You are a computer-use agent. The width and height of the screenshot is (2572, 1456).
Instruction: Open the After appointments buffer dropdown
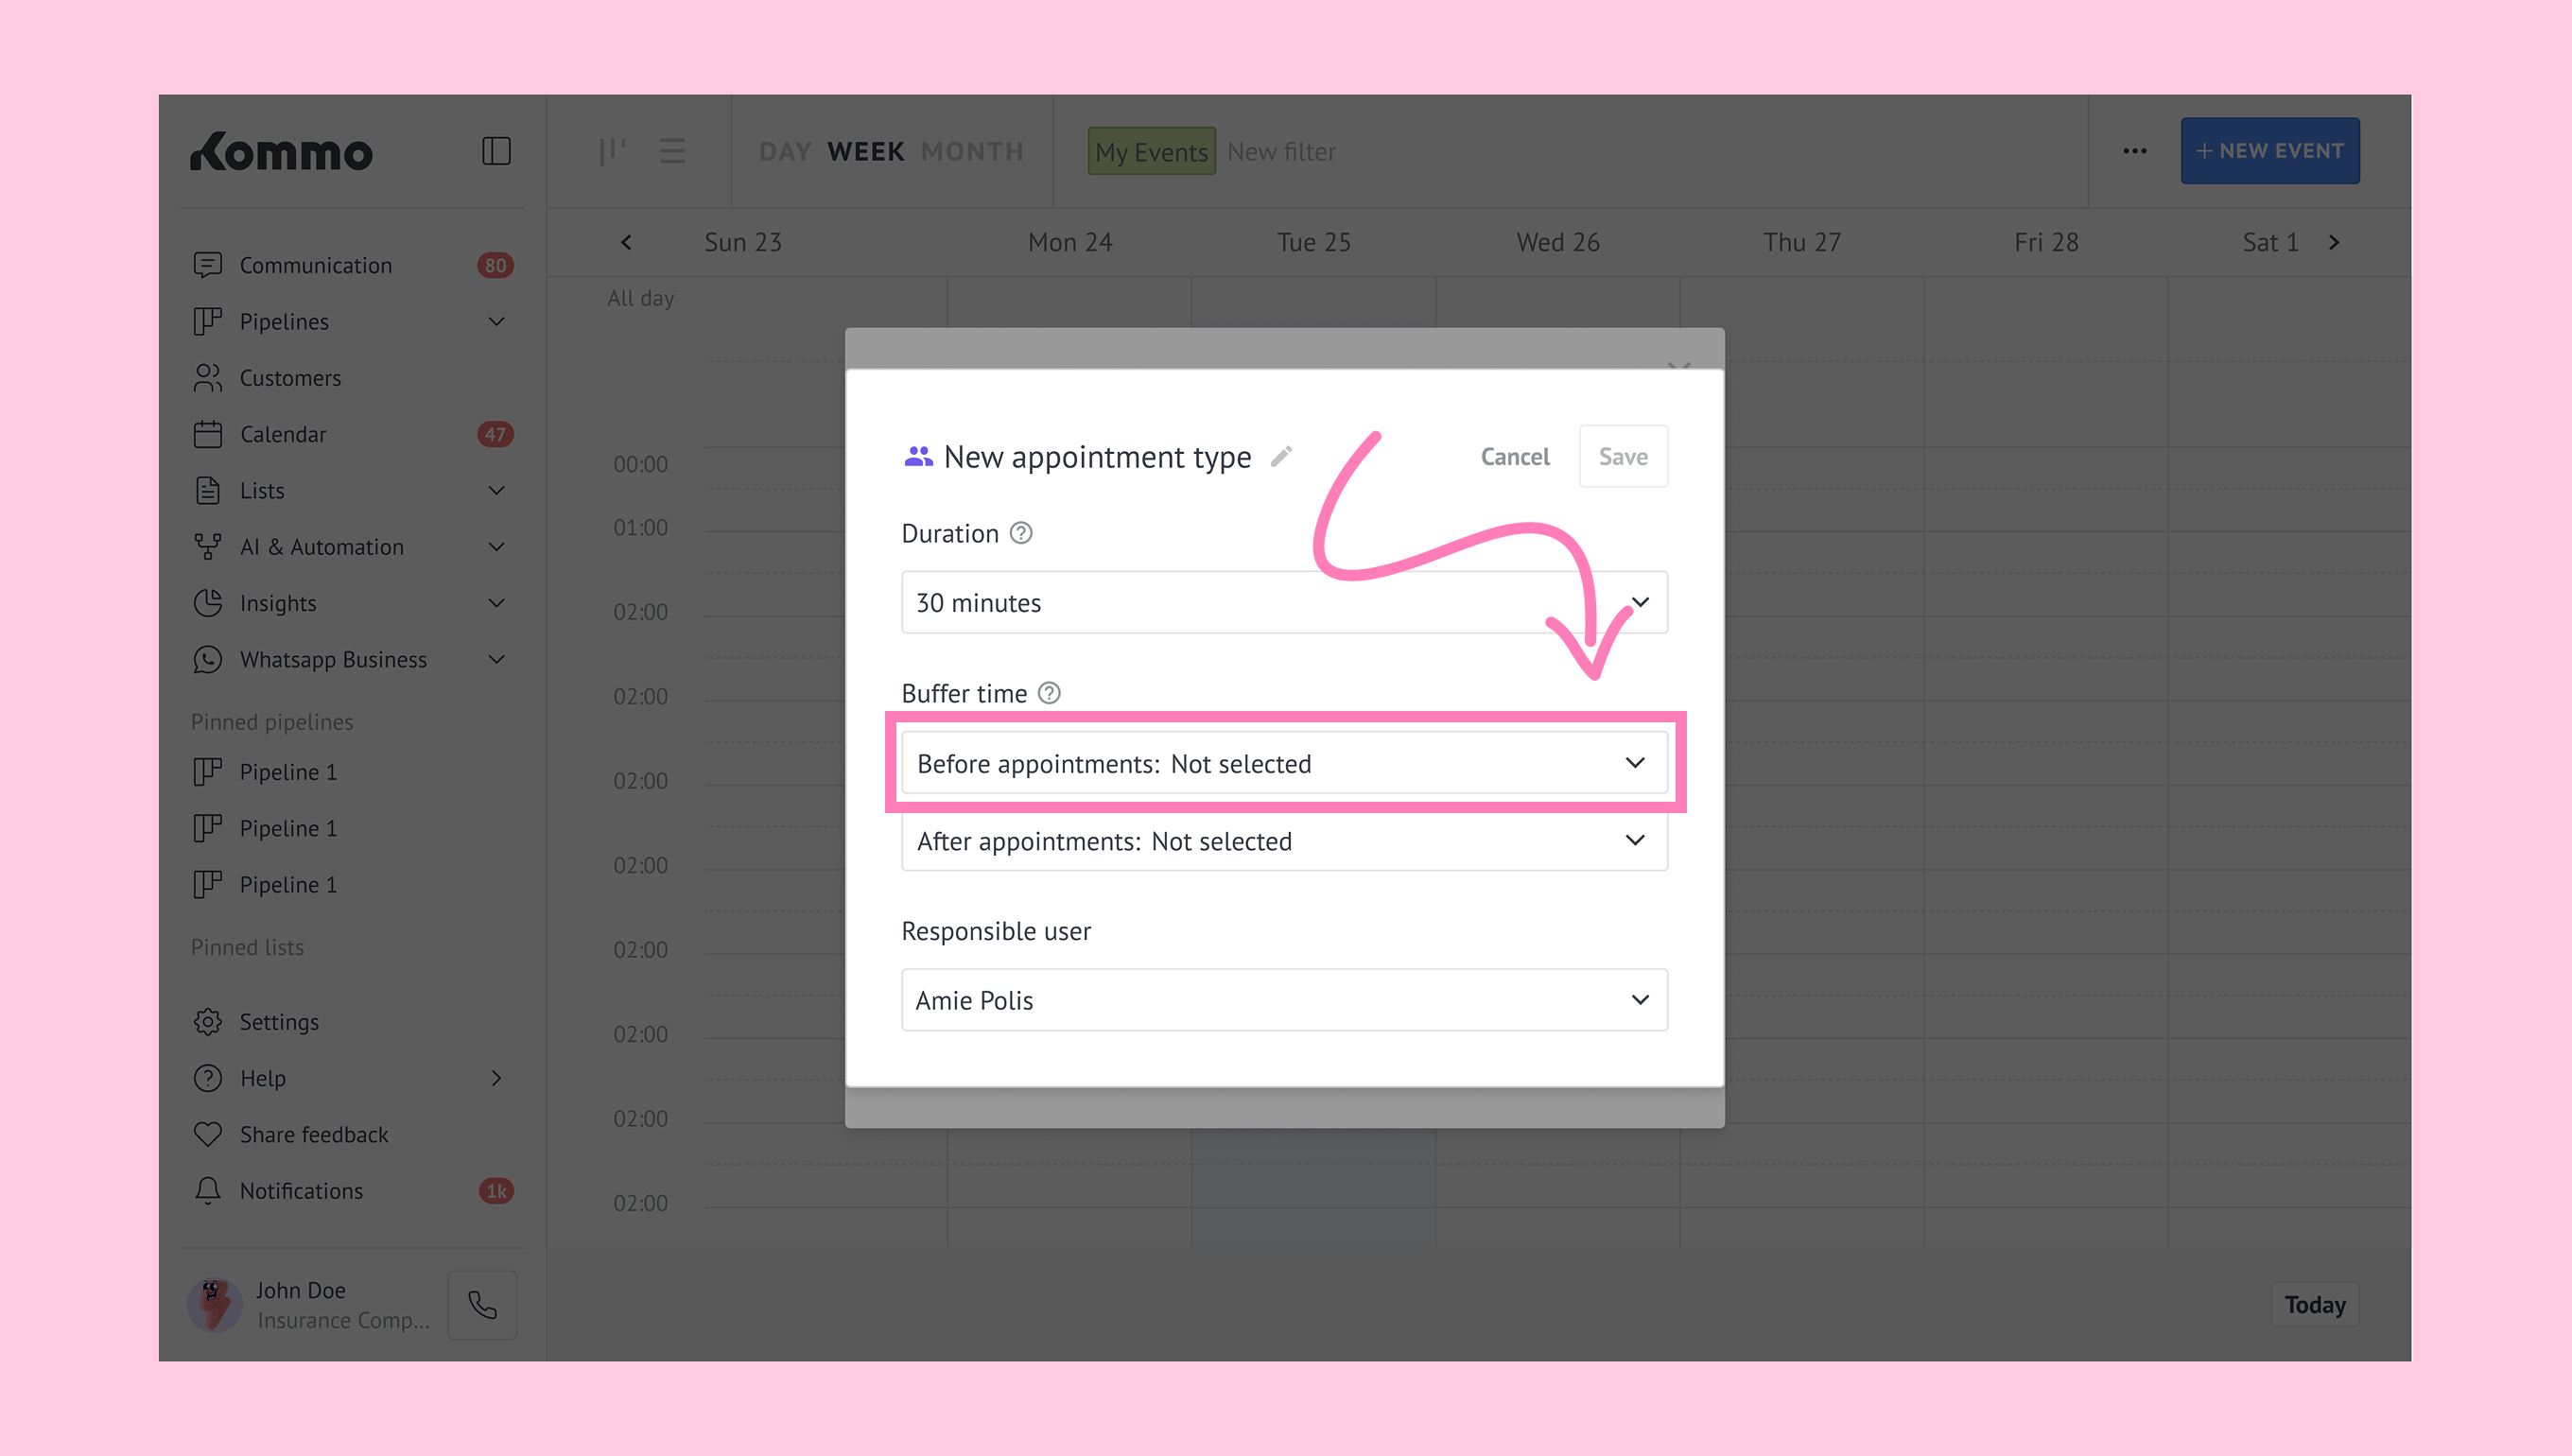coord(1283,841)
